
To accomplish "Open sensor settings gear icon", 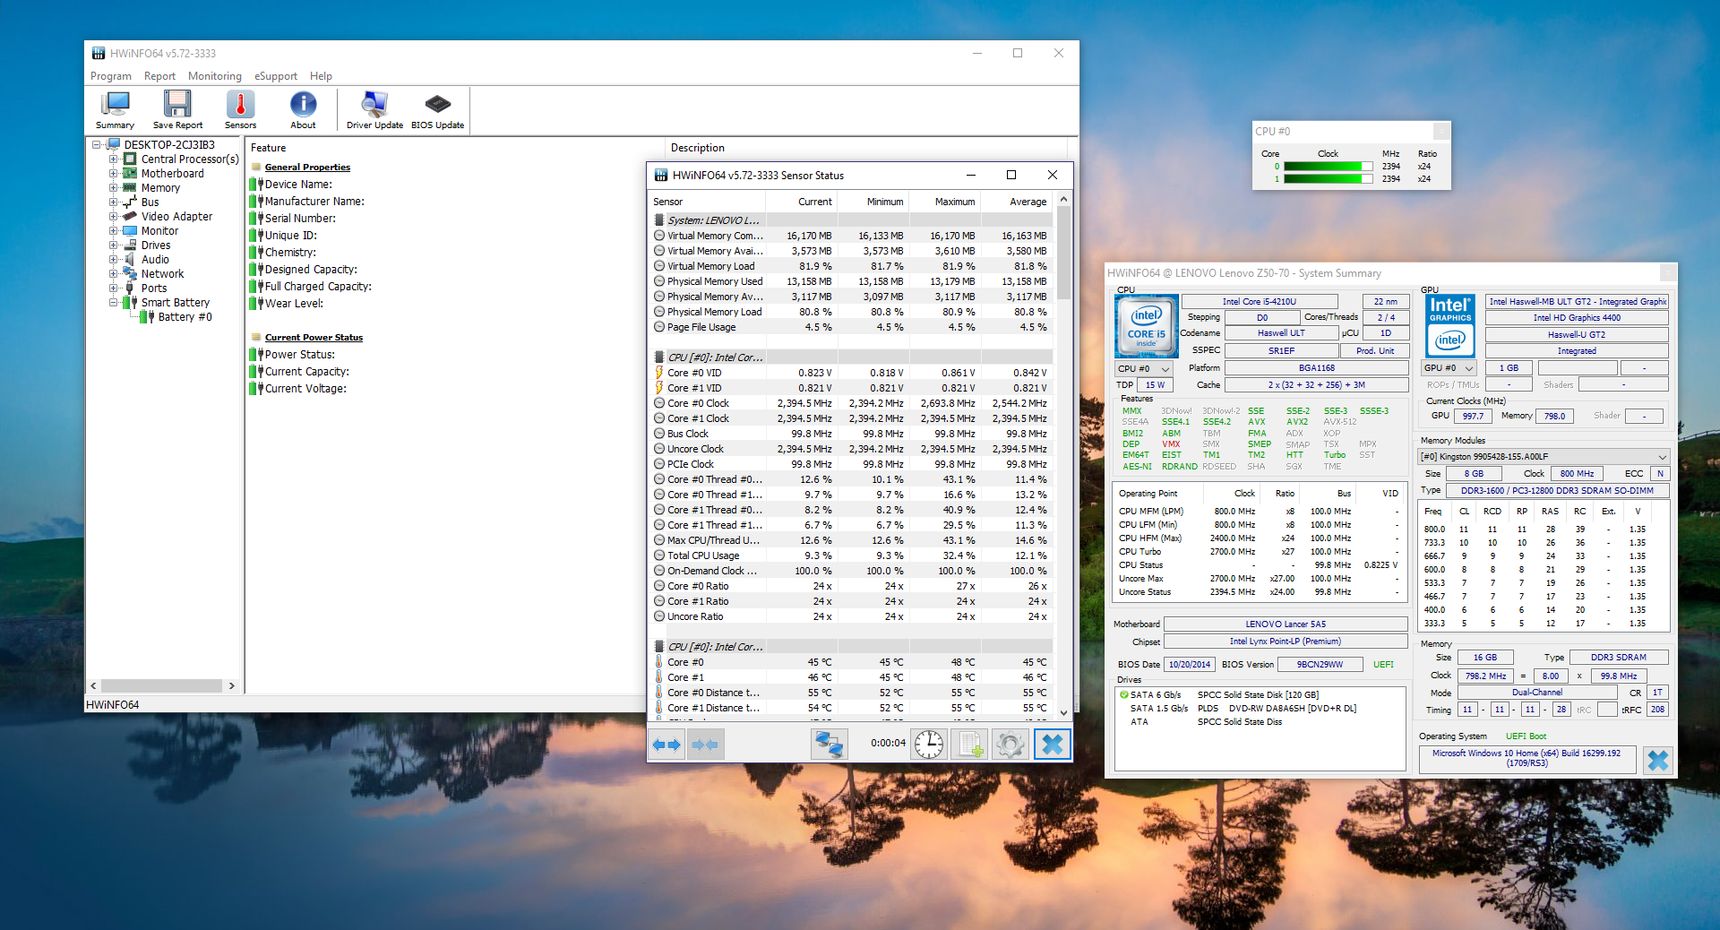I will point(1010,744).
